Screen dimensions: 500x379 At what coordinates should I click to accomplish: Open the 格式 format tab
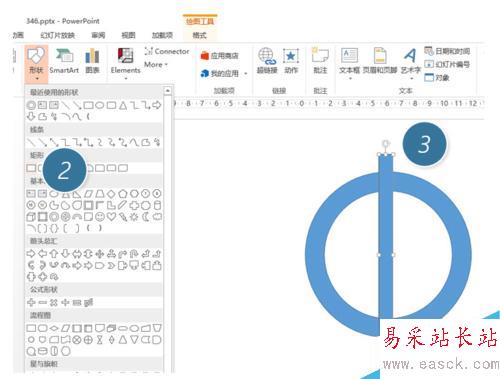(199, 35)
